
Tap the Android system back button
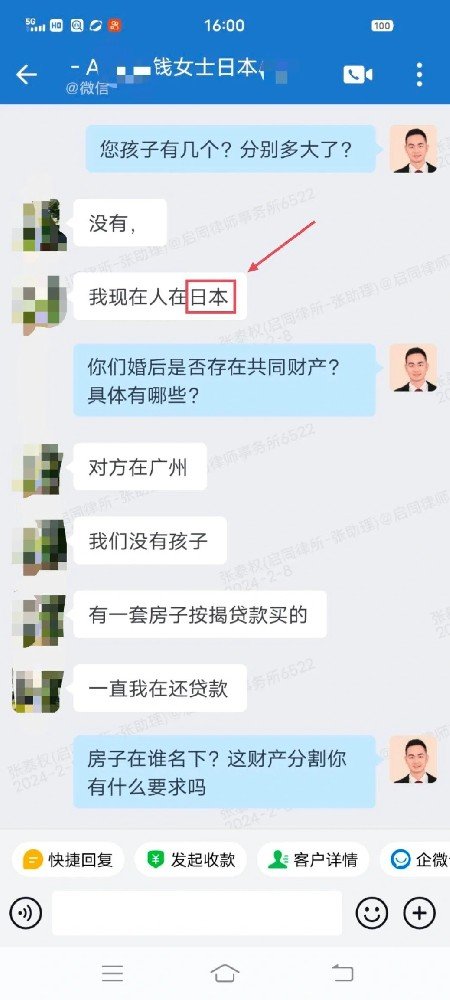(x=342, y=973)
